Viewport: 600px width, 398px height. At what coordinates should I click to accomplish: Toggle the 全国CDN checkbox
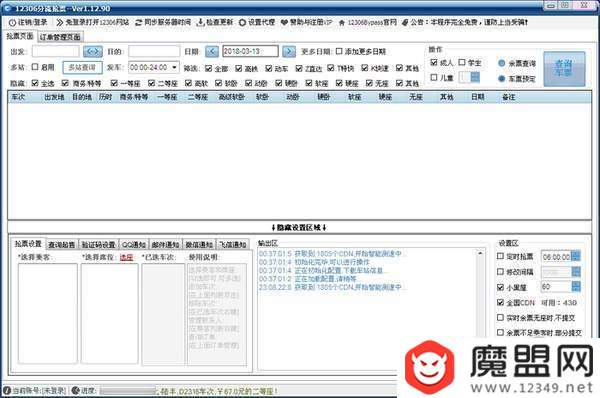point(500,302)
